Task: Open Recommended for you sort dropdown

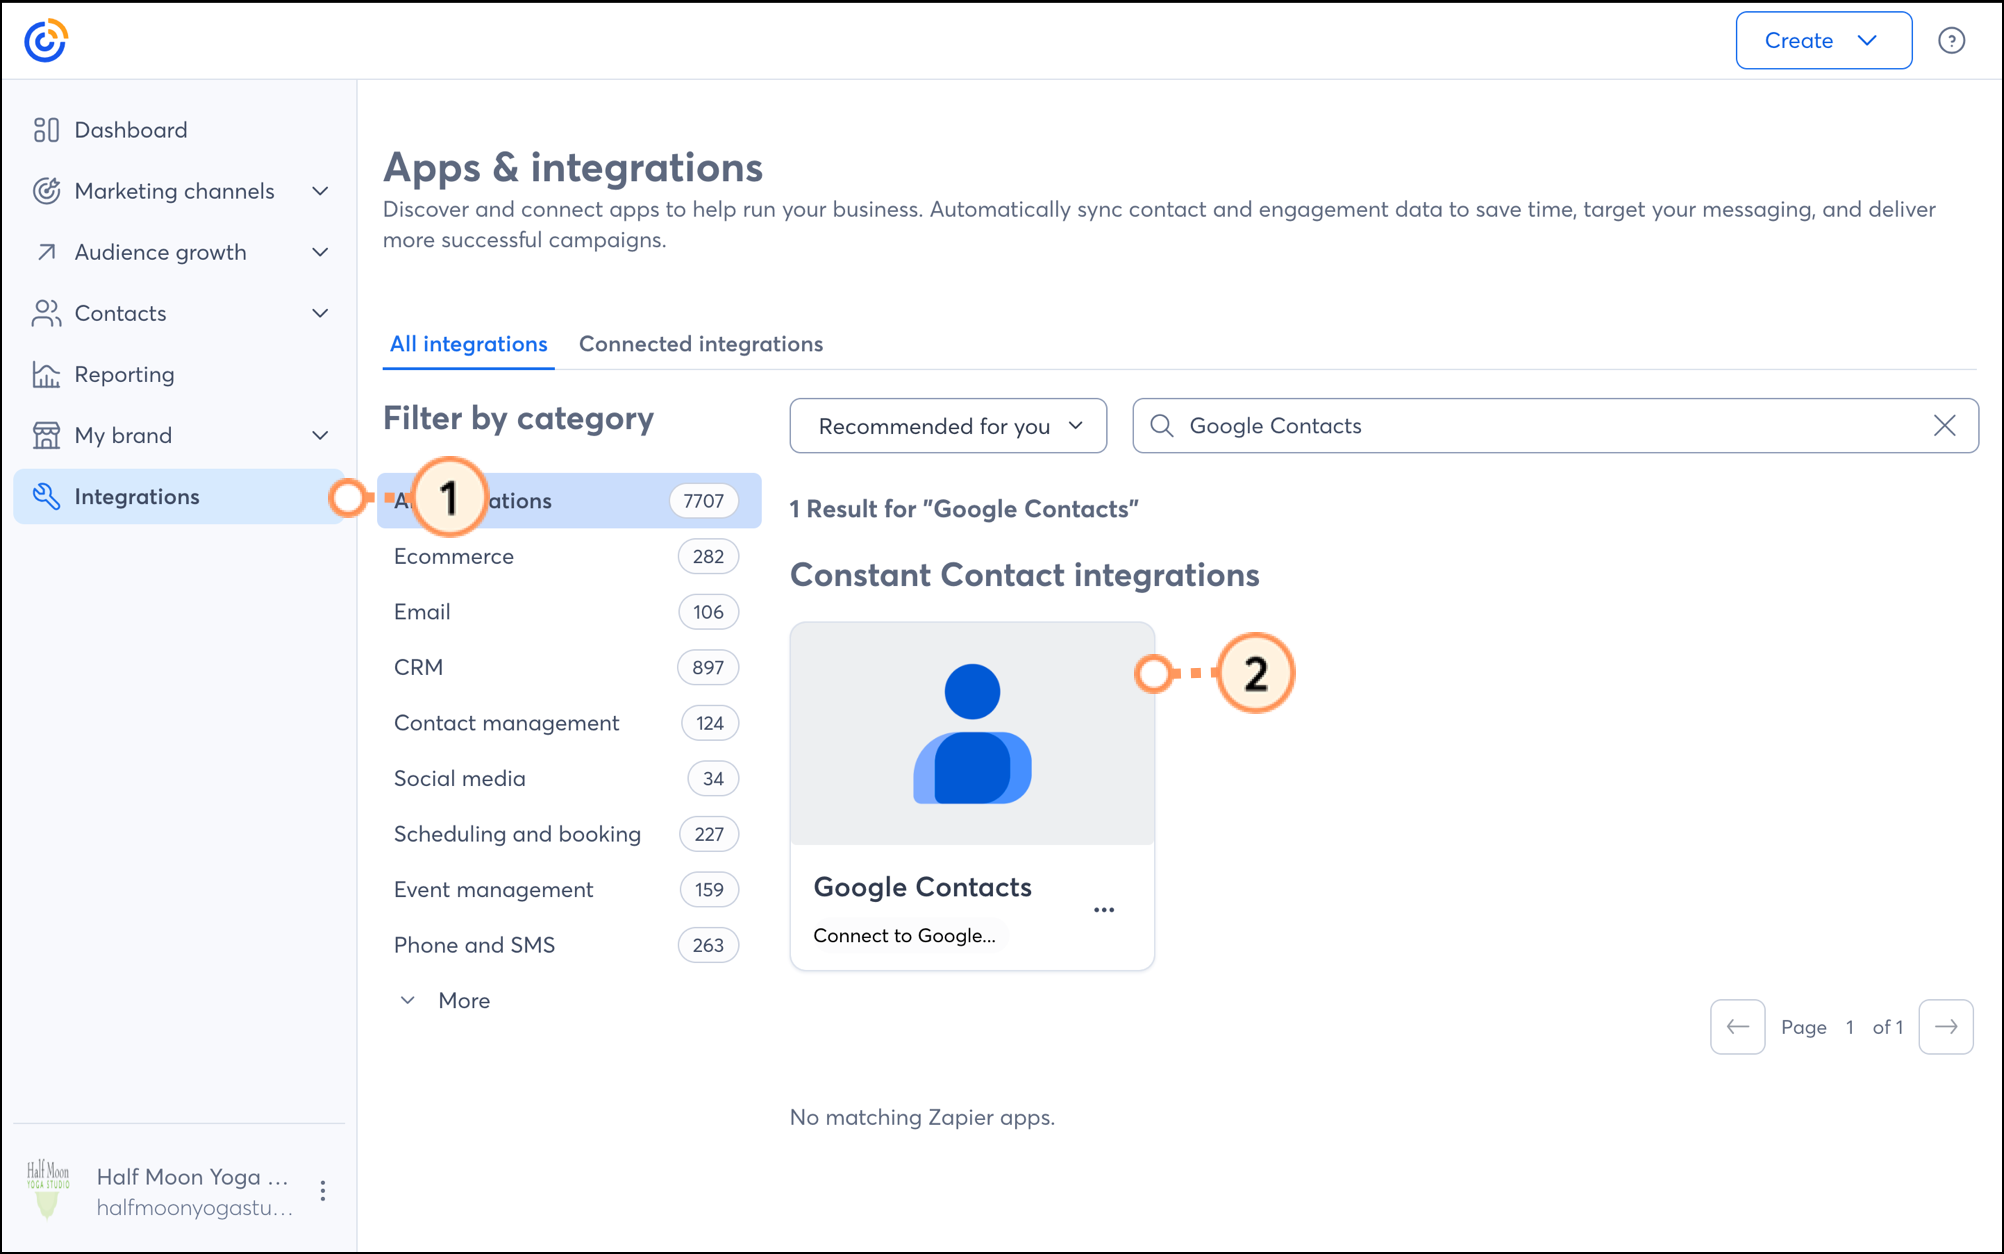Action: click(x=948, y=426)
